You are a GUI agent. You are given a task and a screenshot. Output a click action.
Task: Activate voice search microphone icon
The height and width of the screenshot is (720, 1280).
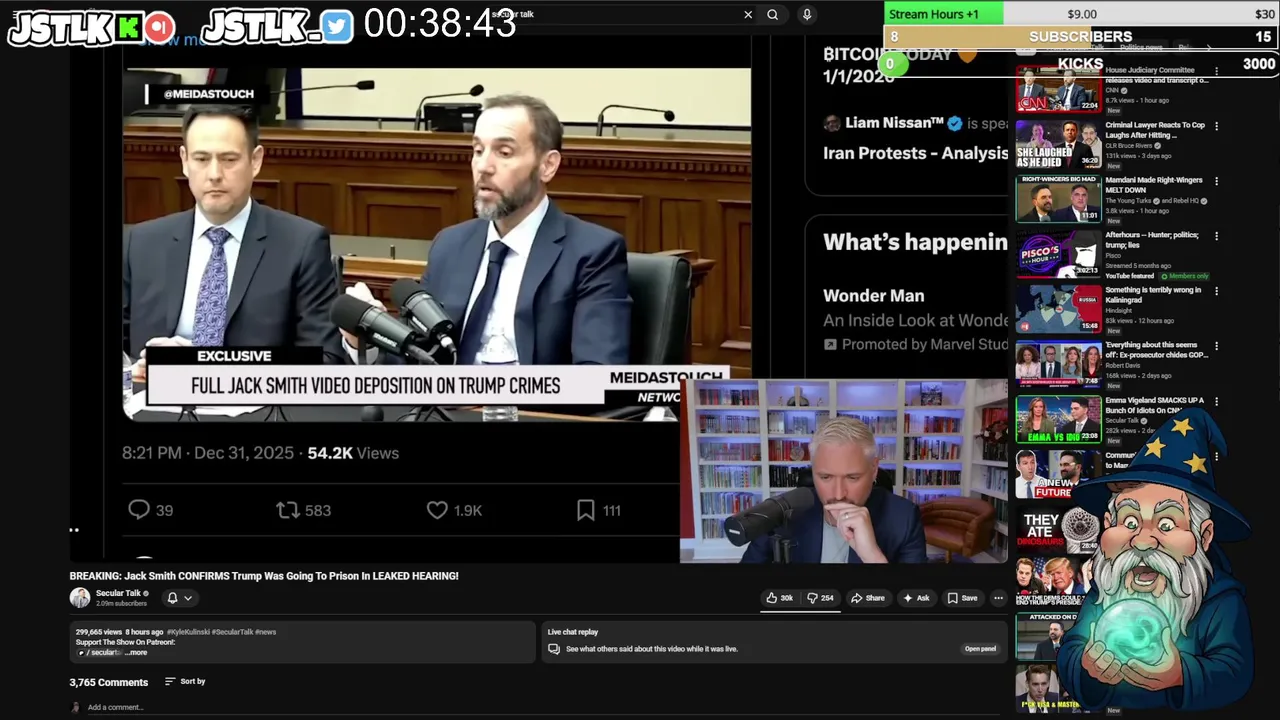[x=807, y=15]
